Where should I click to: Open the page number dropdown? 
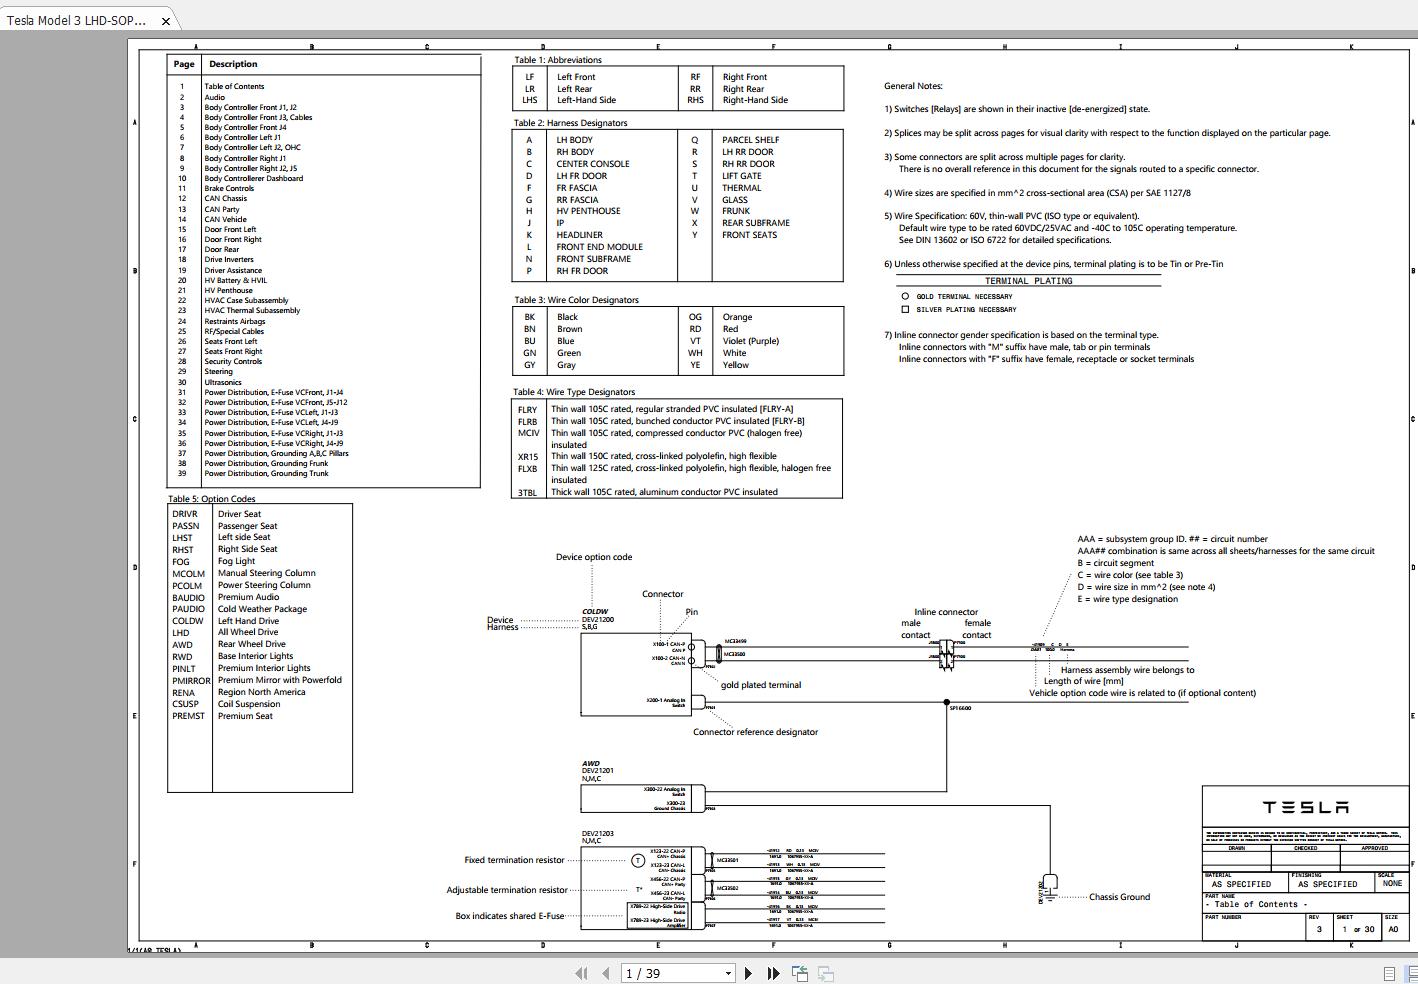pyautogui.click(x=728, y=972)
